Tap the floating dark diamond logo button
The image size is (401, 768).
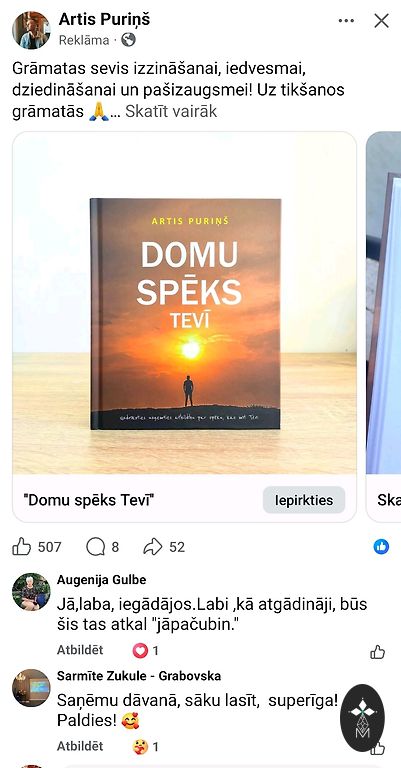[x=363, y=718]
